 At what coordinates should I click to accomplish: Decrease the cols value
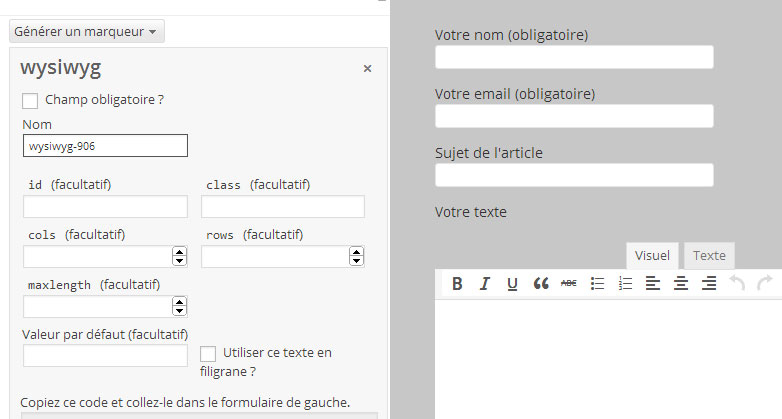pyautogui.click(x=180, y=261)
